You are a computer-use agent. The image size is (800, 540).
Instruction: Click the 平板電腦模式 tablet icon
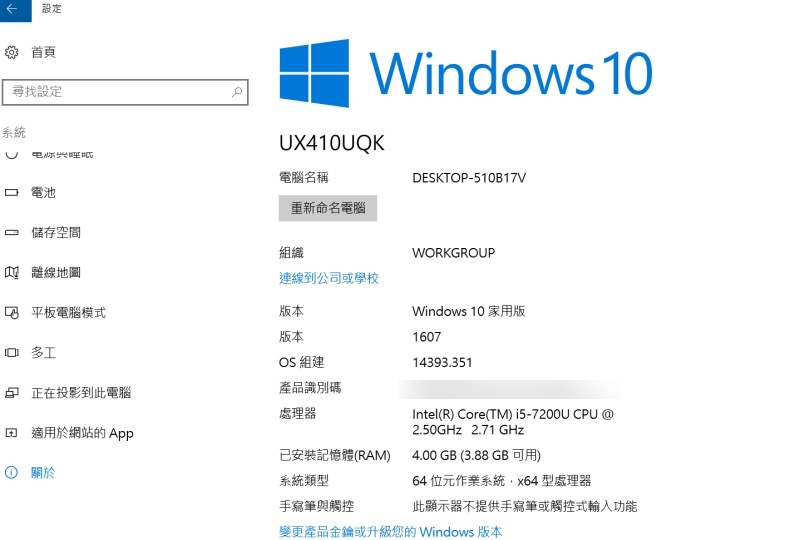12,312
